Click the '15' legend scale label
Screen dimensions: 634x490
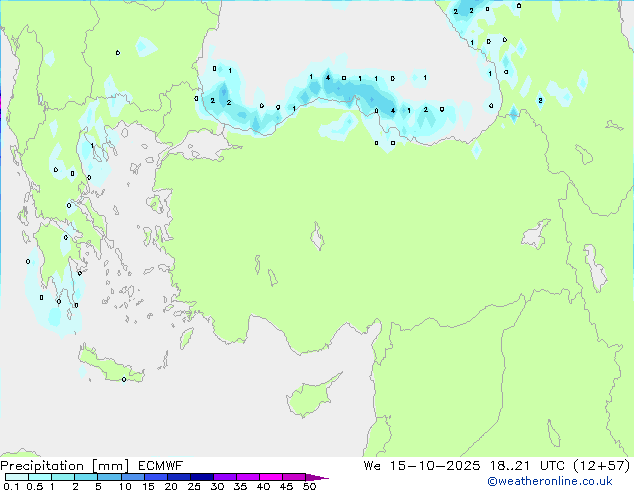pyautogui.click(x=148, y=486)
